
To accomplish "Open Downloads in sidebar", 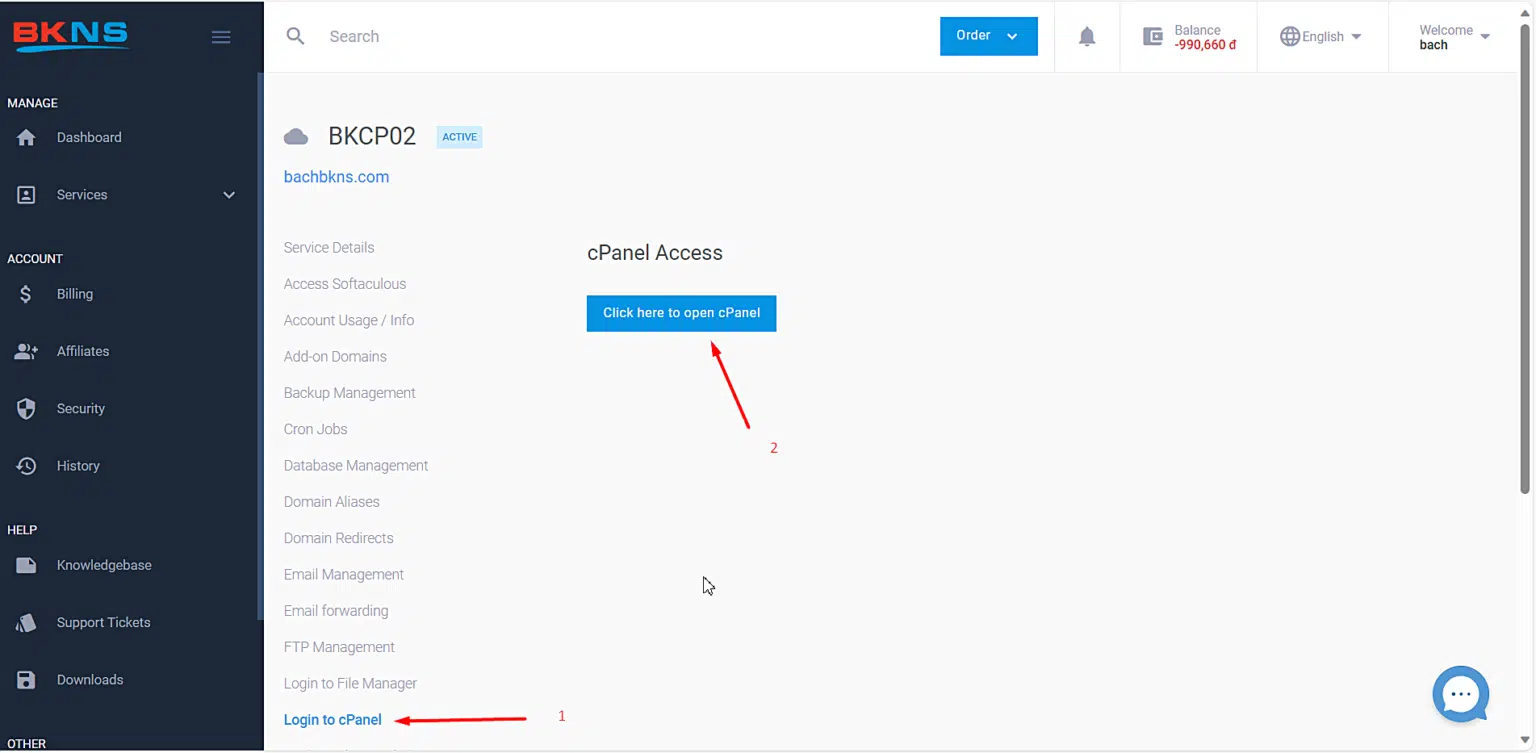I will click(90, 680).
